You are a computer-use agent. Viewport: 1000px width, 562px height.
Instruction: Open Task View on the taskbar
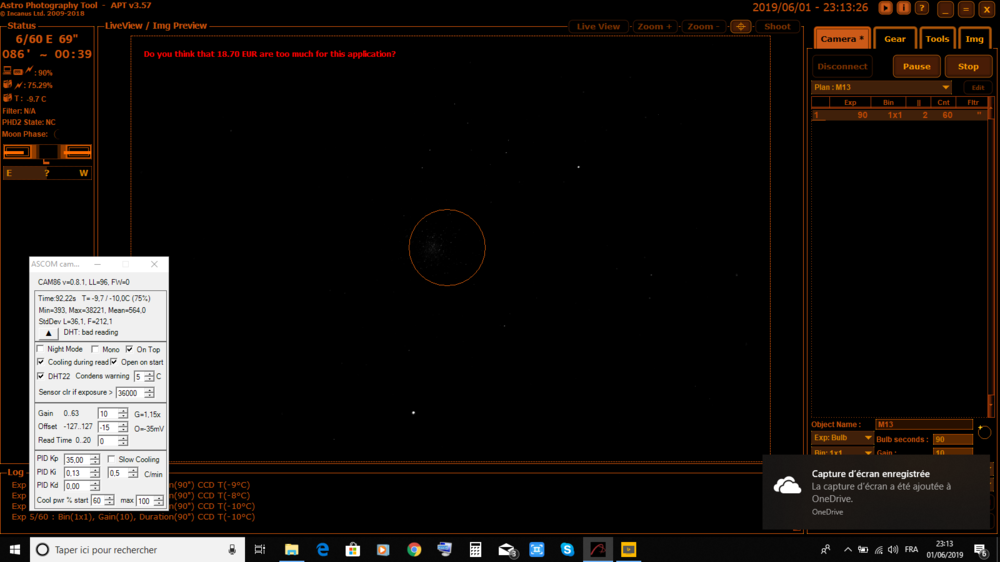tap(260, 549)
